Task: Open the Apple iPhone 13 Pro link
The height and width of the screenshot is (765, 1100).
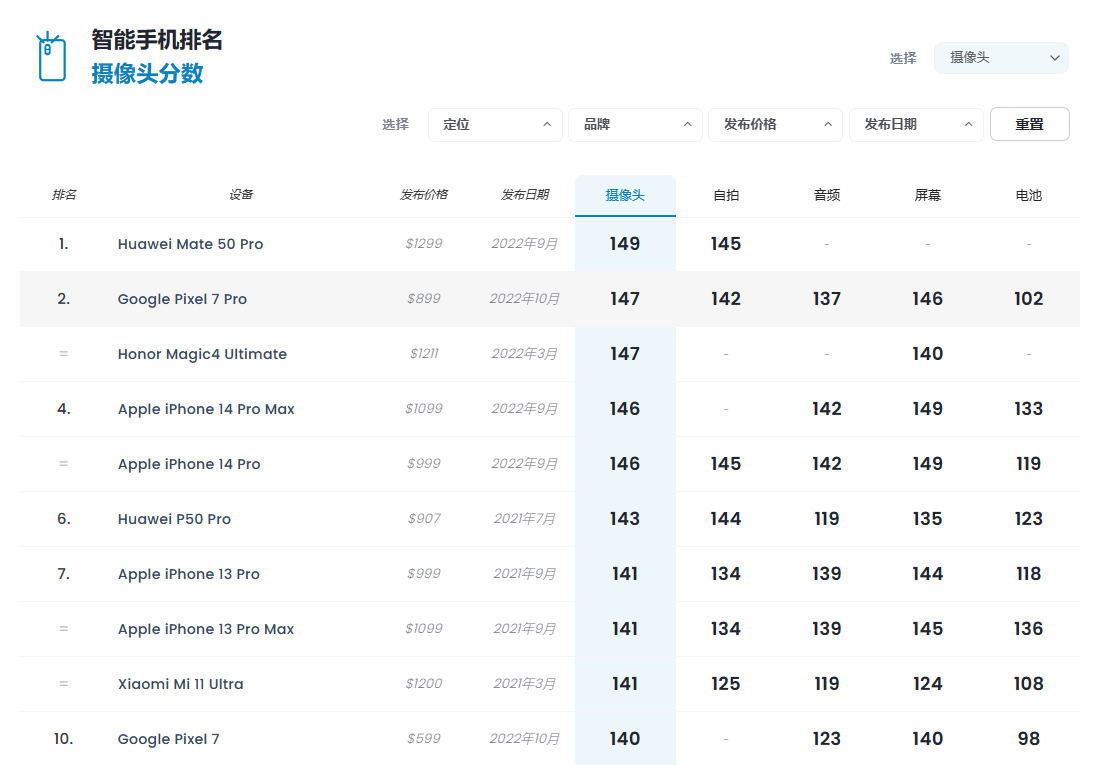Action: pyautogui.click(x=189, y=574)
